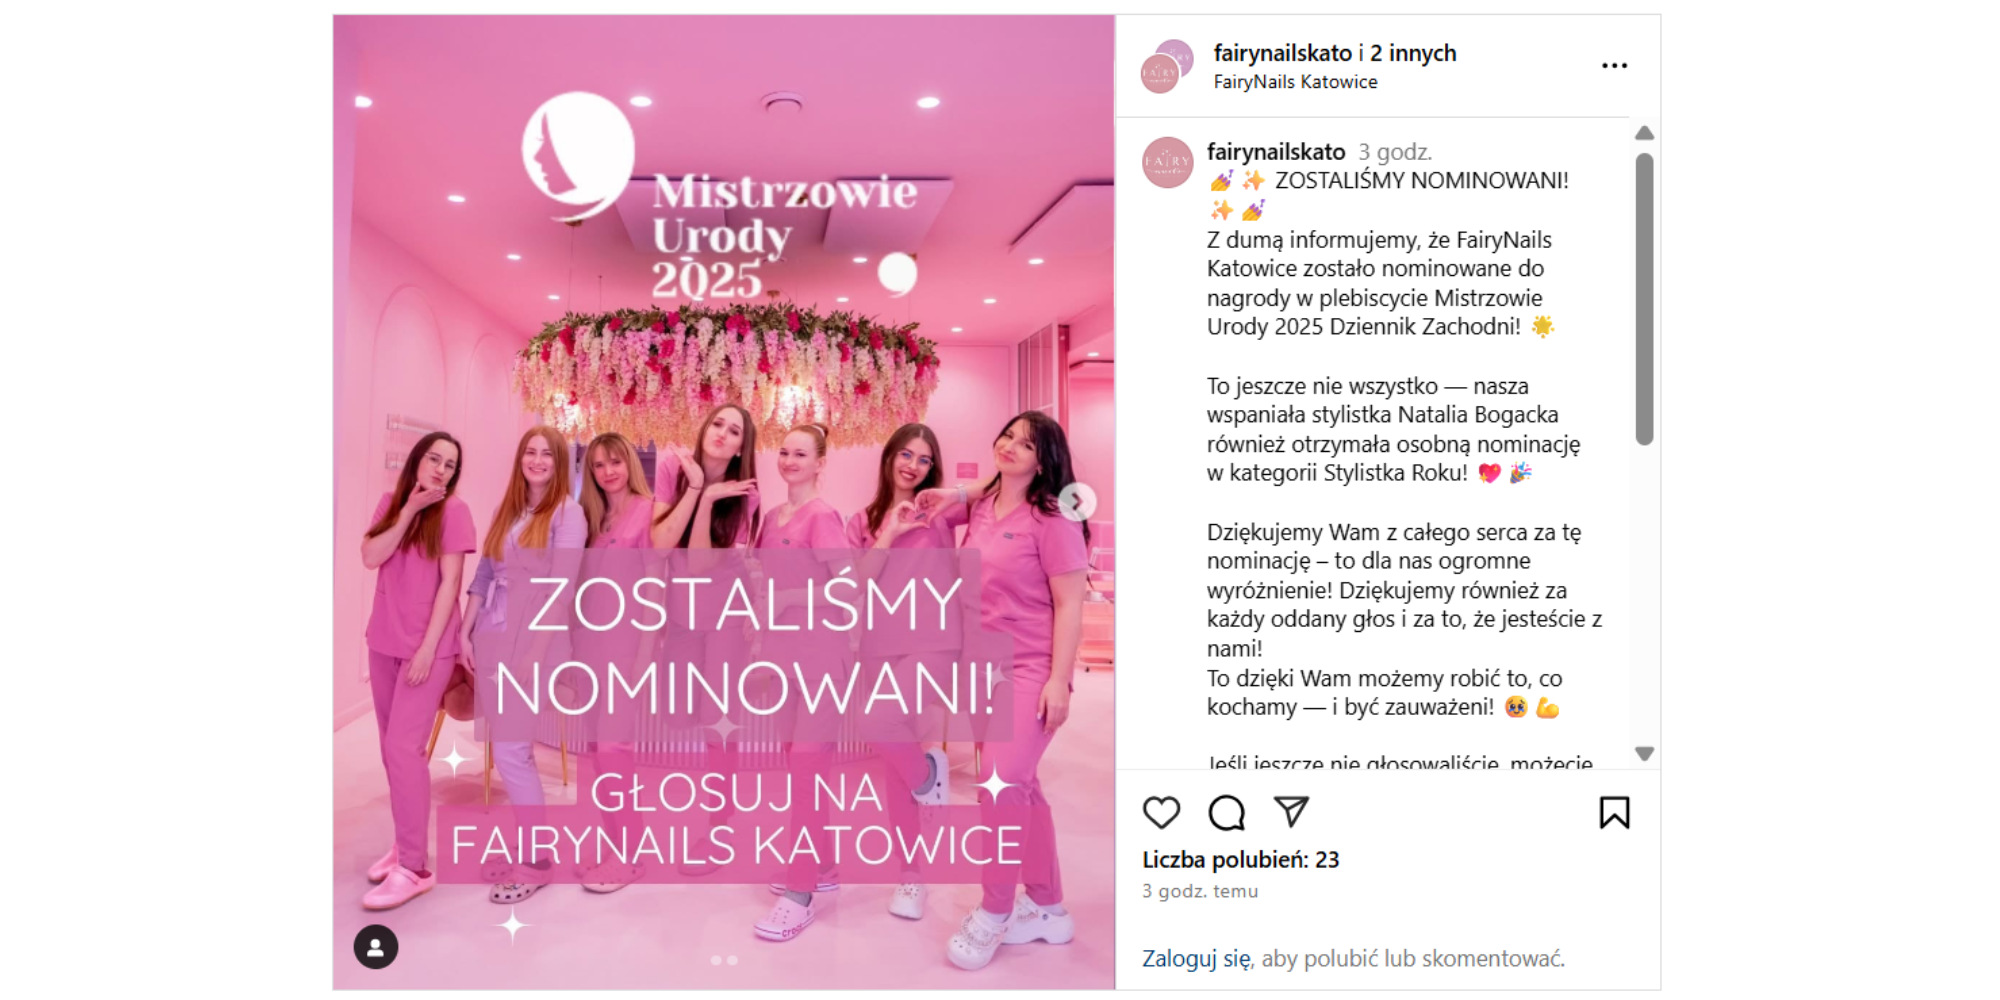Screen dimensions: 2000x1000
Task: View who liked via 'Liczba polubień: 23'
Action: 1240,860
